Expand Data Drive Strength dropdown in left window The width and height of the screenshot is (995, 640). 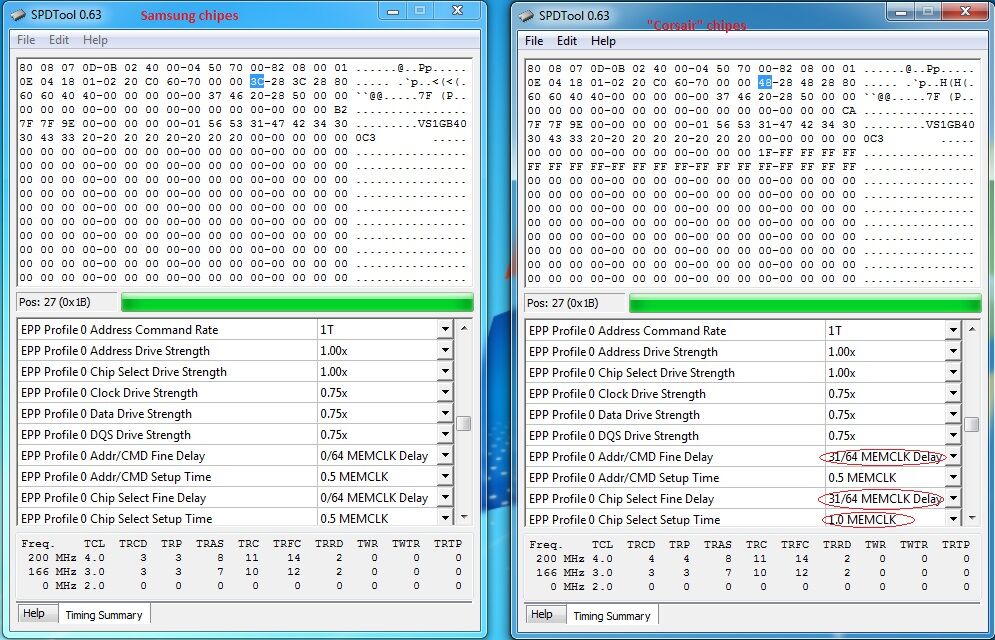coord(445,413)
